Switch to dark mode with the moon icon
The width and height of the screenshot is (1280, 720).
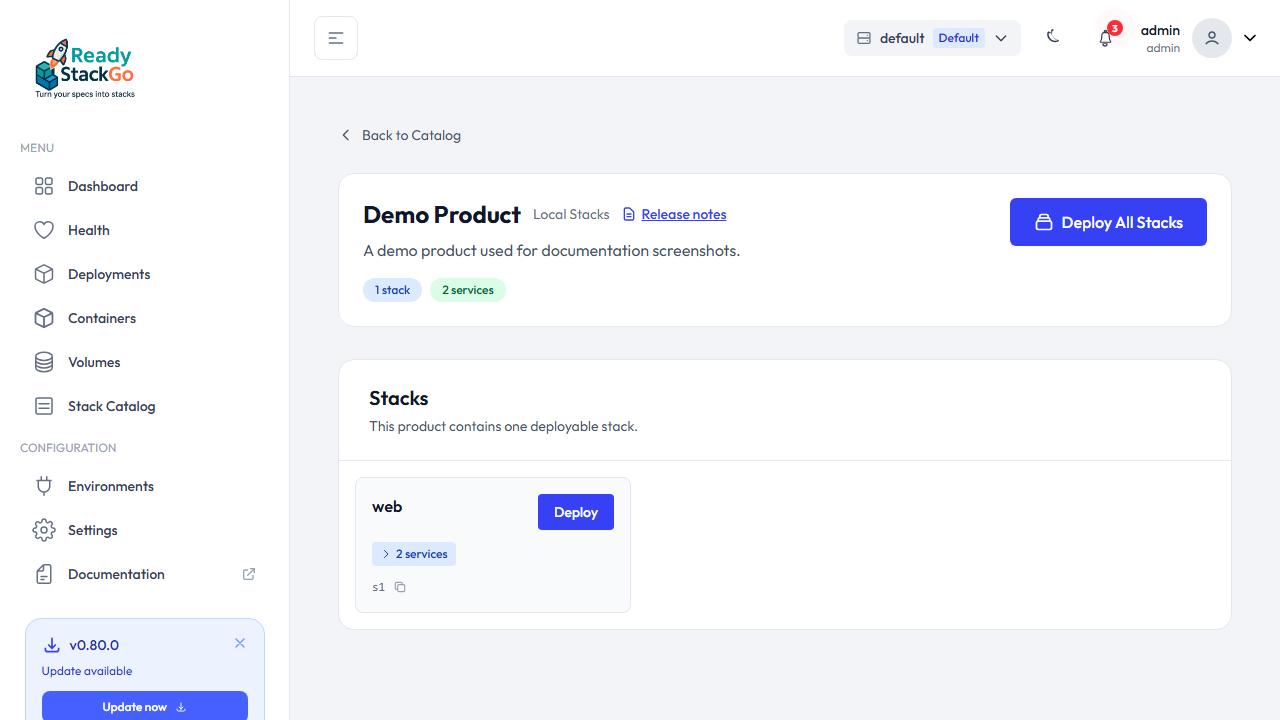(1053, 37)
